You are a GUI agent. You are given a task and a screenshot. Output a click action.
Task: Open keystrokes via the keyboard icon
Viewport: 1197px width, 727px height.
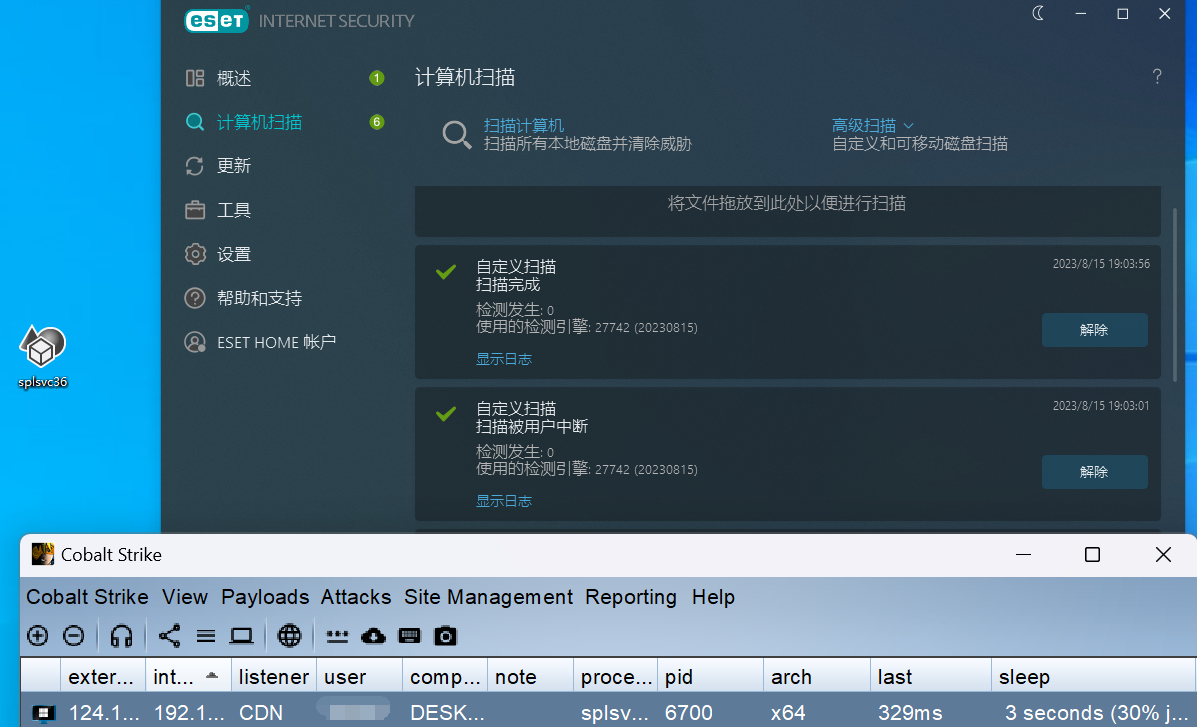click(409, 635)
